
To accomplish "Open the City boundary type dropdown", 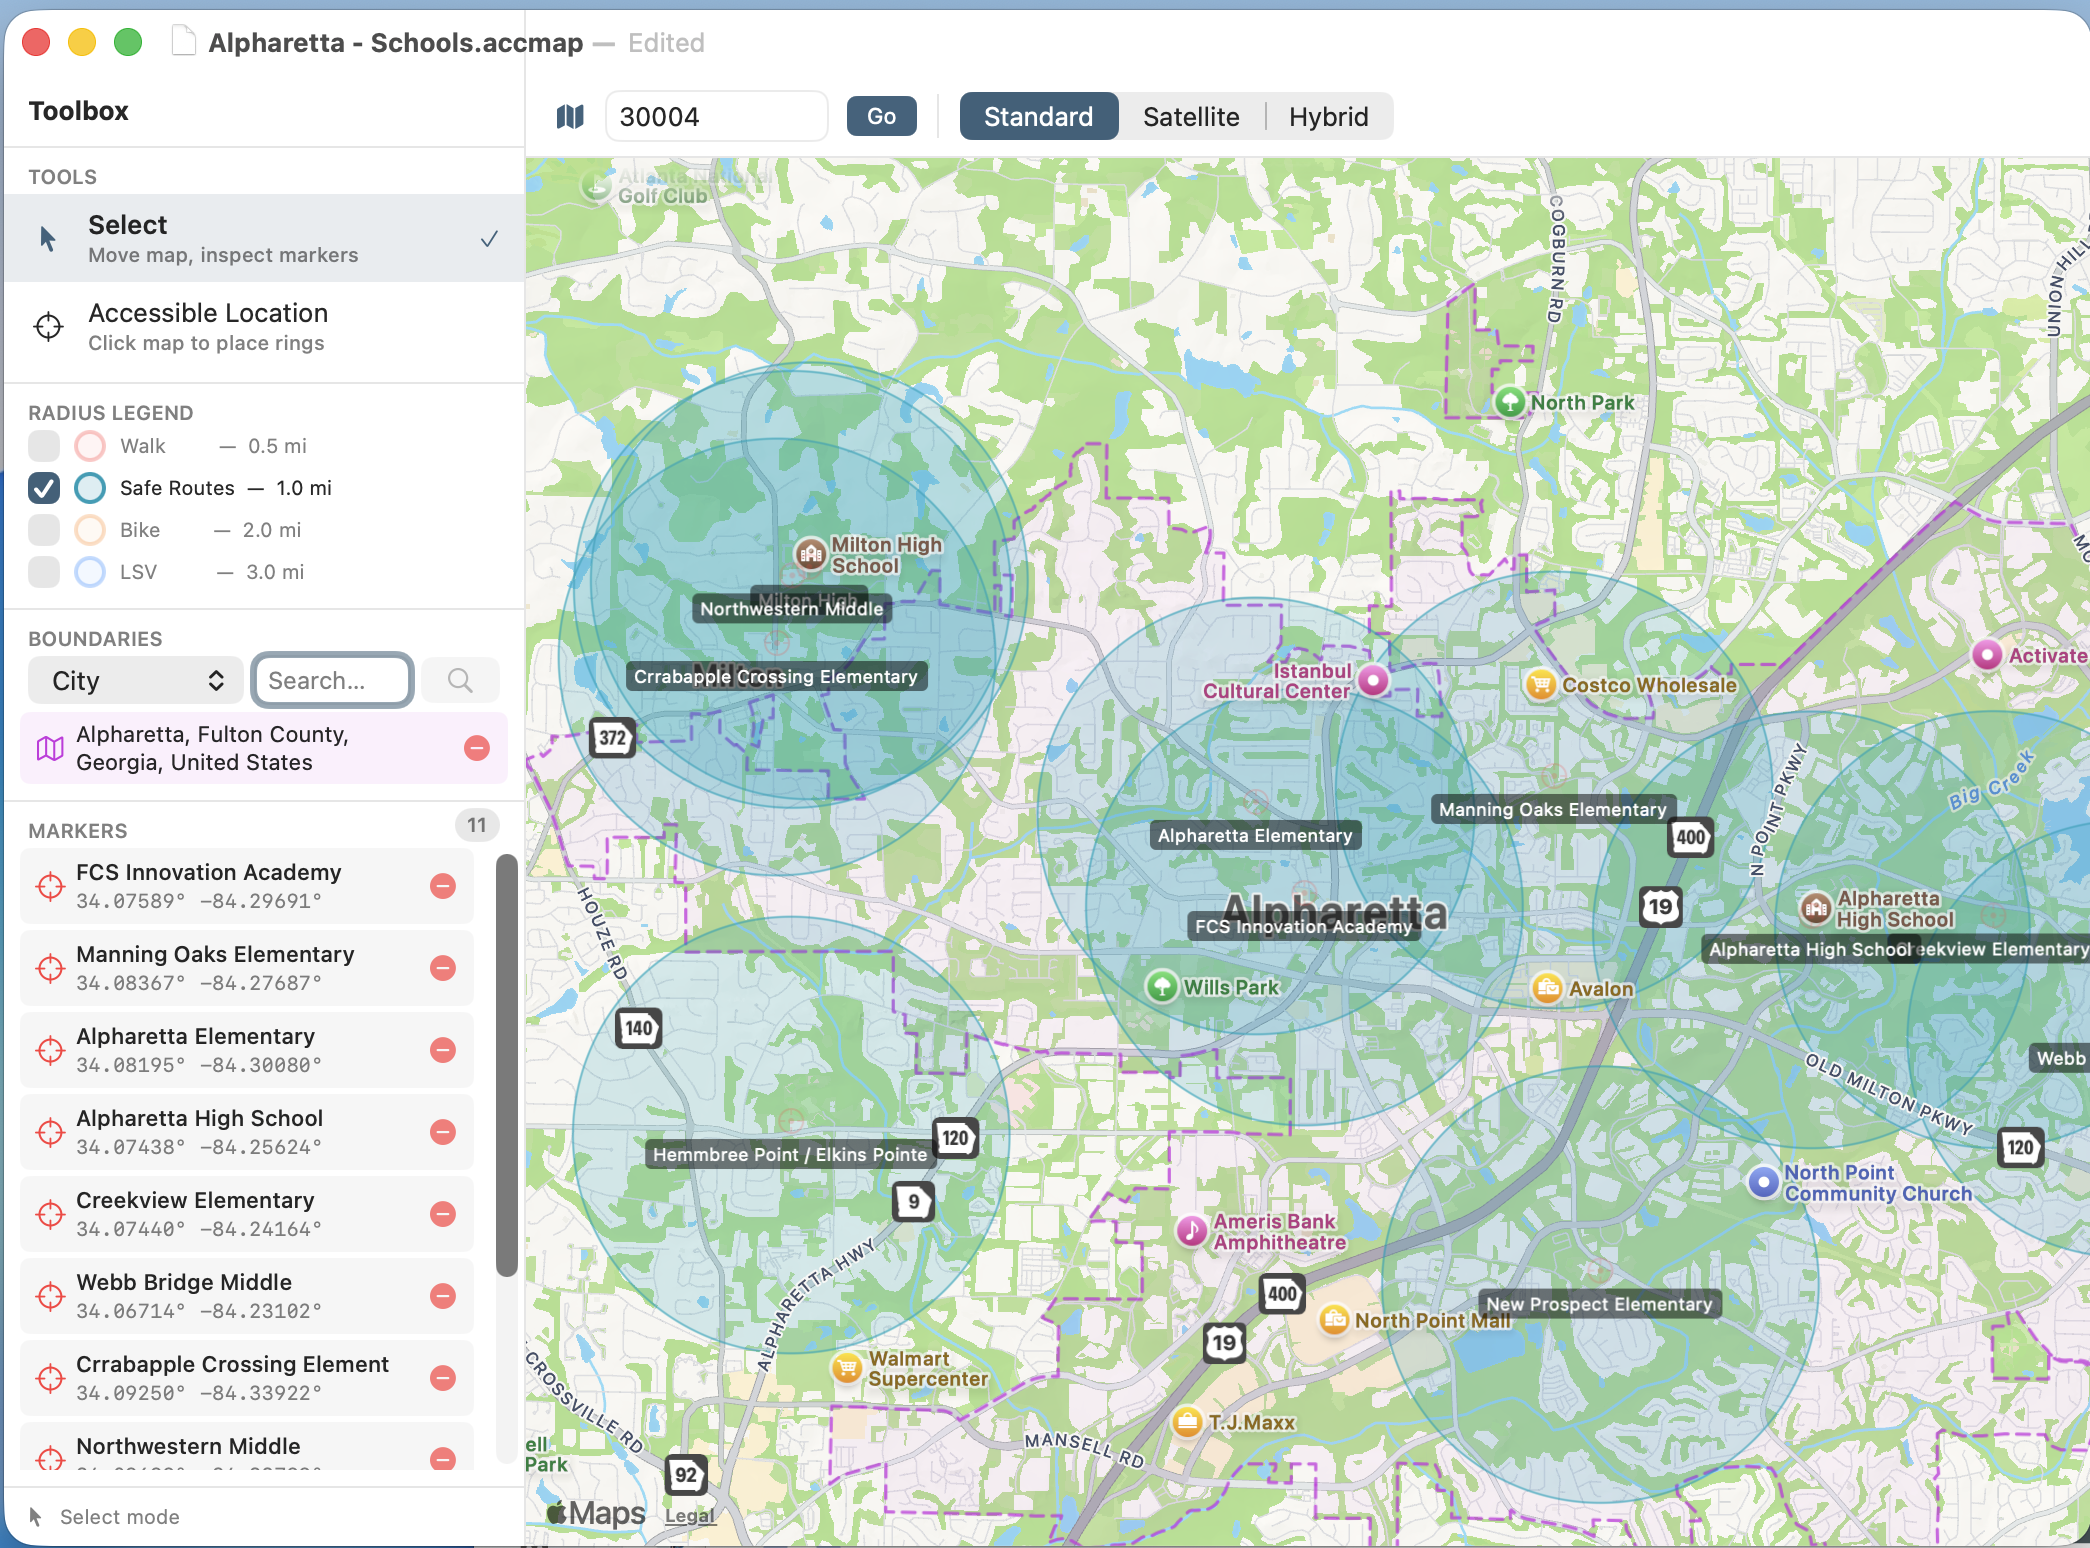I will coord(136,681).
